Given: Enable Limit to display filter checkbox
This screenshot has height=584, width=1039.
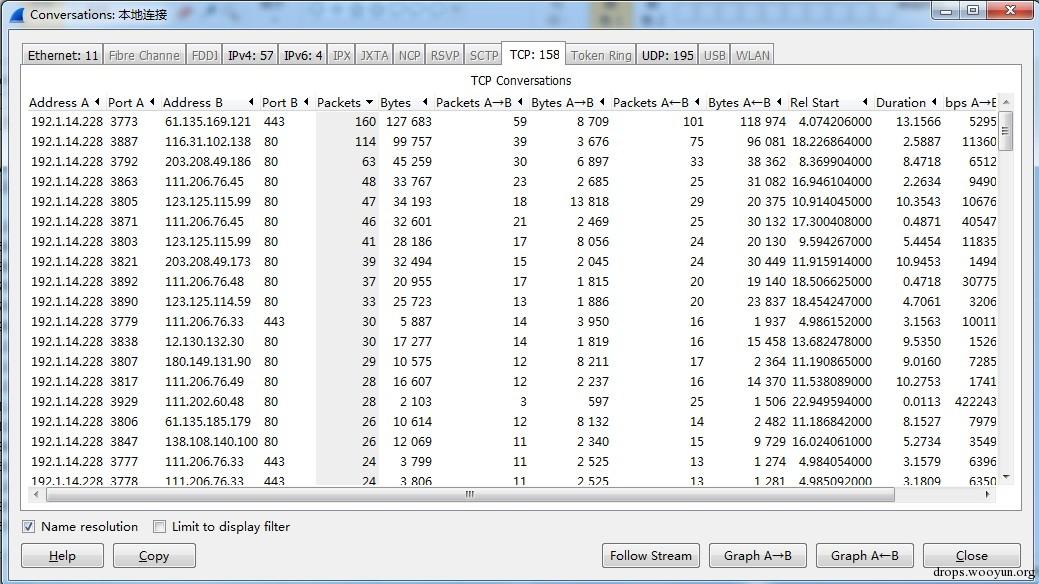Looking at the screenshot, I should click(x=159, y=527).
